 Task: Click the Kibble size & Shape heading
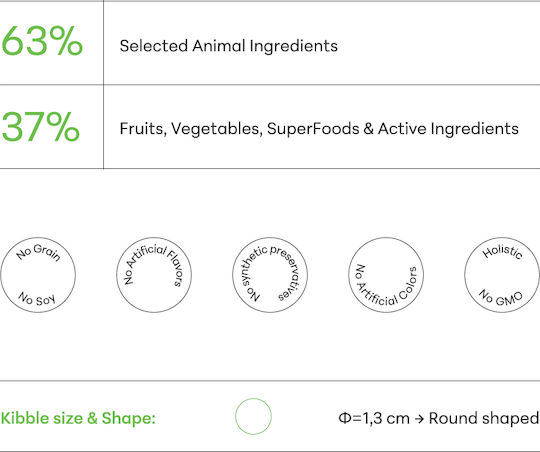click(78, 418)
